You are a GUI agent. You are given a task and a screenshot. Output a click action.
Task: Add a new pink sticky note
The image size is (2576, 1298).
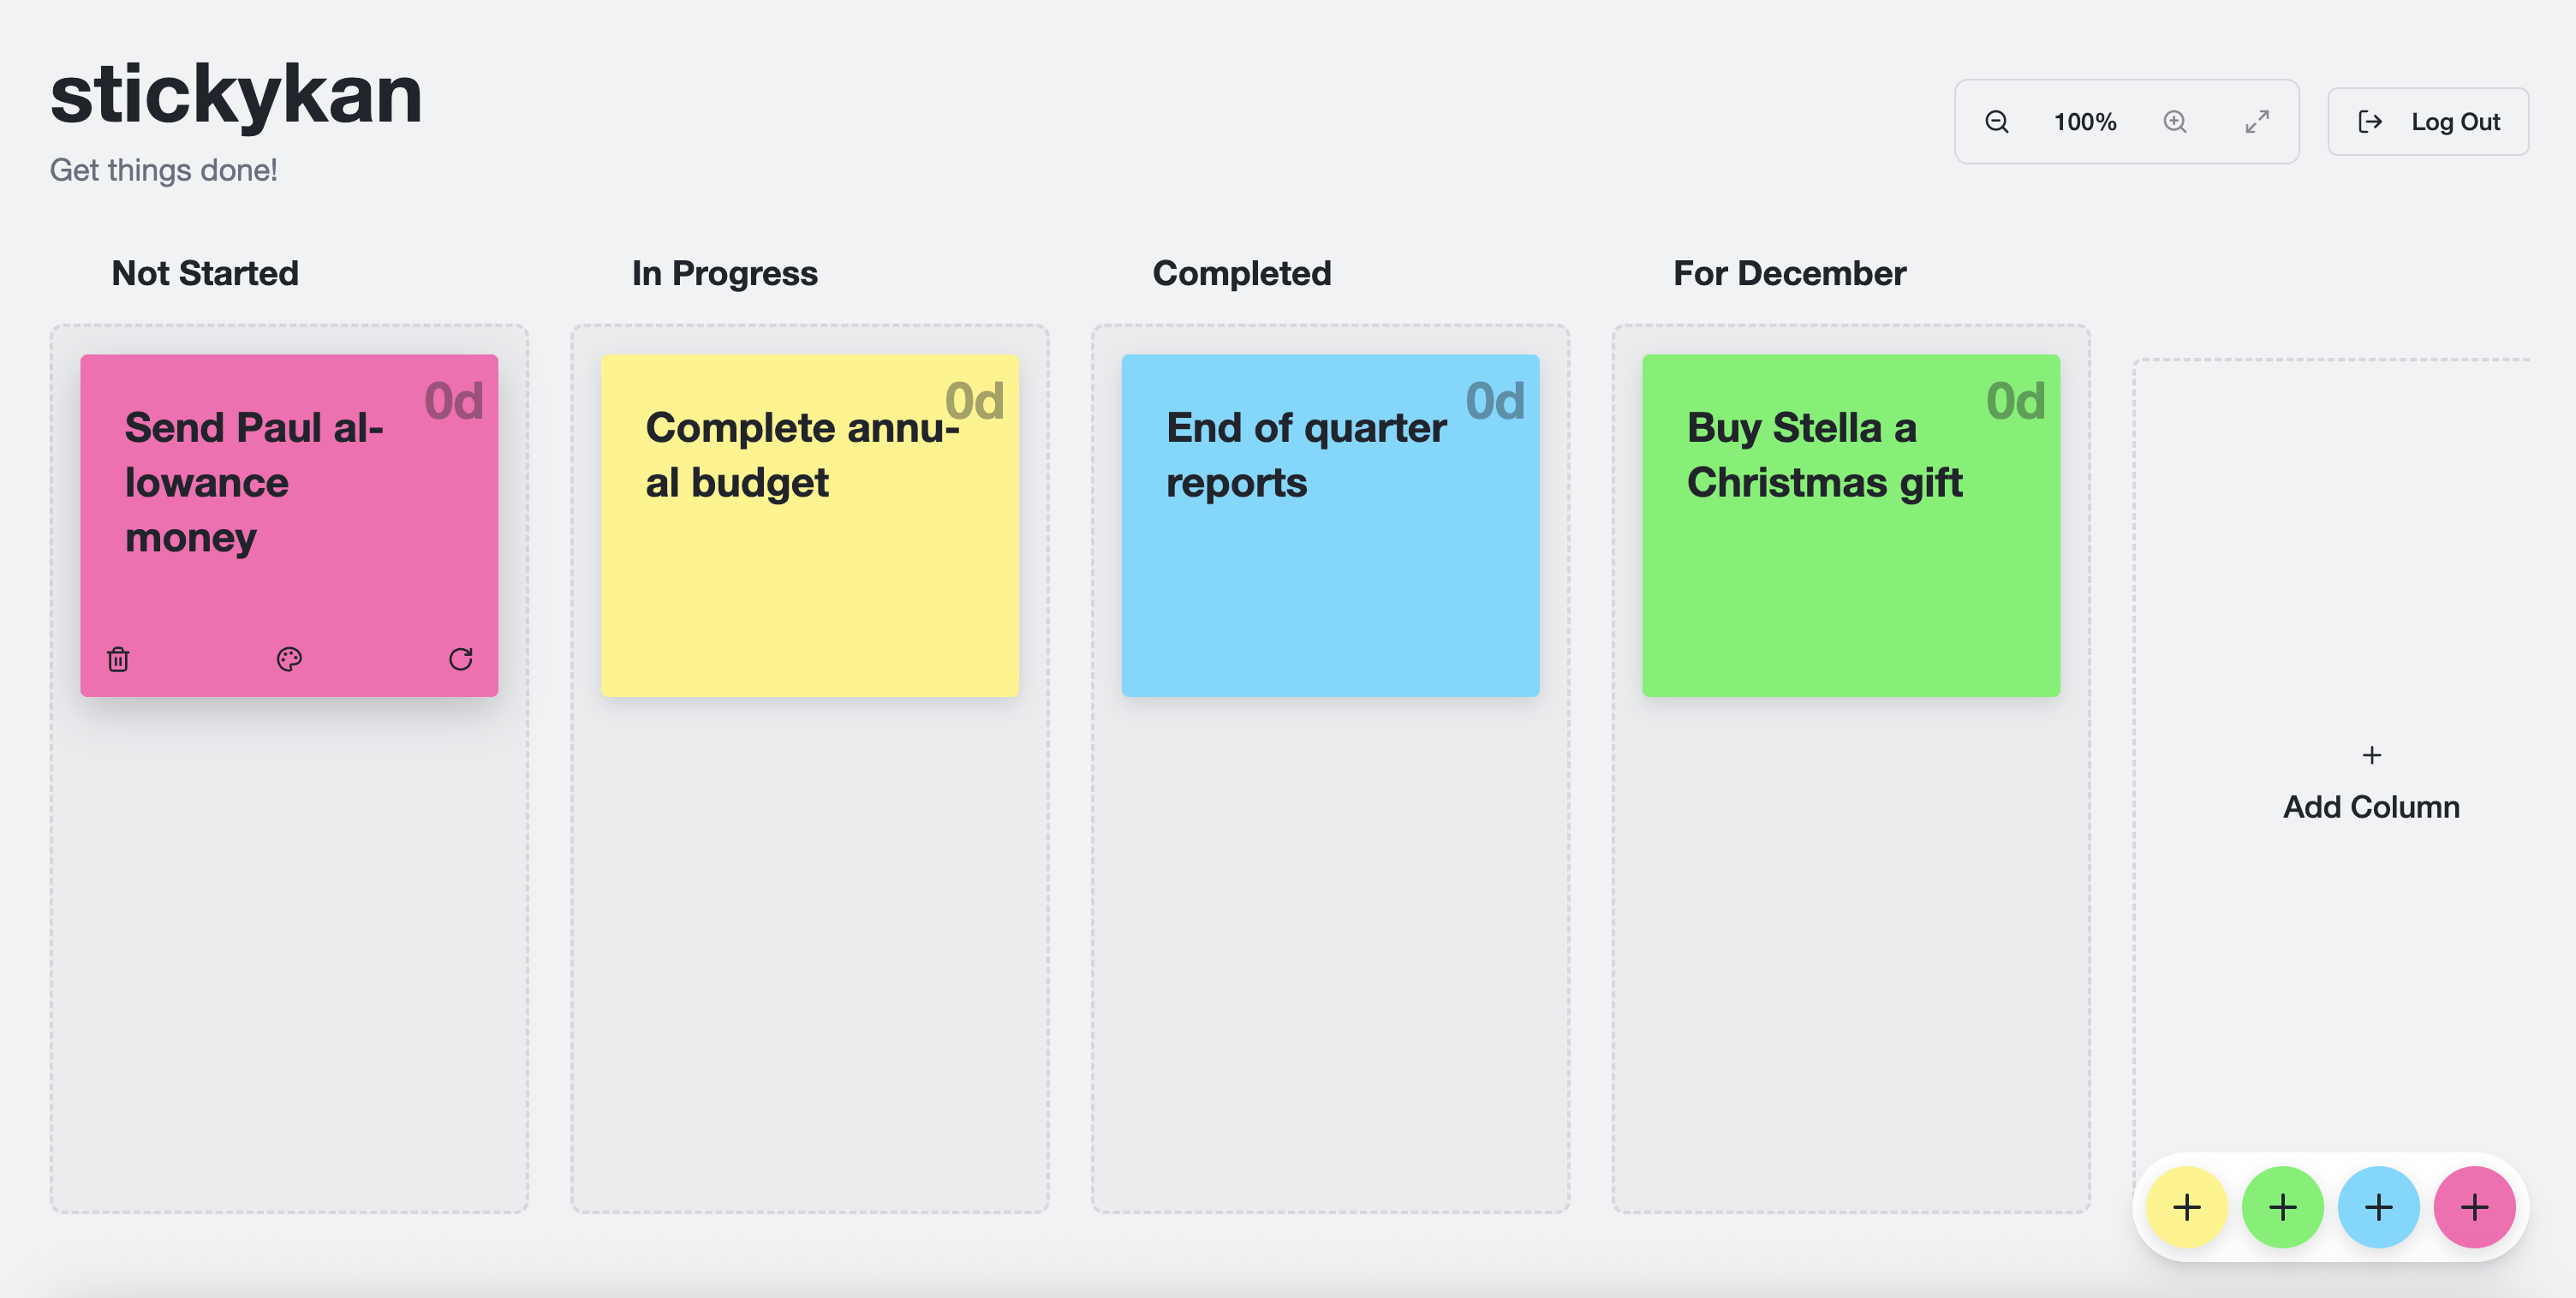pos(2474,1207)
